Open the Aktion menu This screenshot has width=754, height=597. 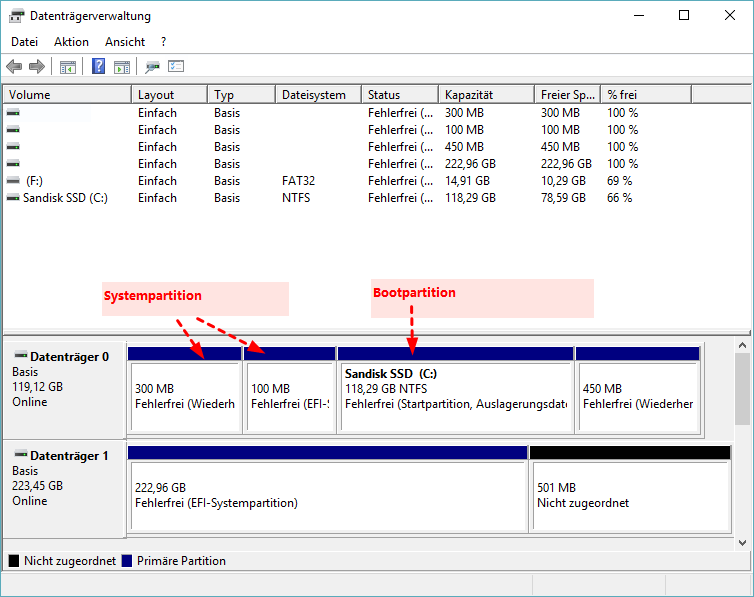pyautogui.click(x=71, y=42)
